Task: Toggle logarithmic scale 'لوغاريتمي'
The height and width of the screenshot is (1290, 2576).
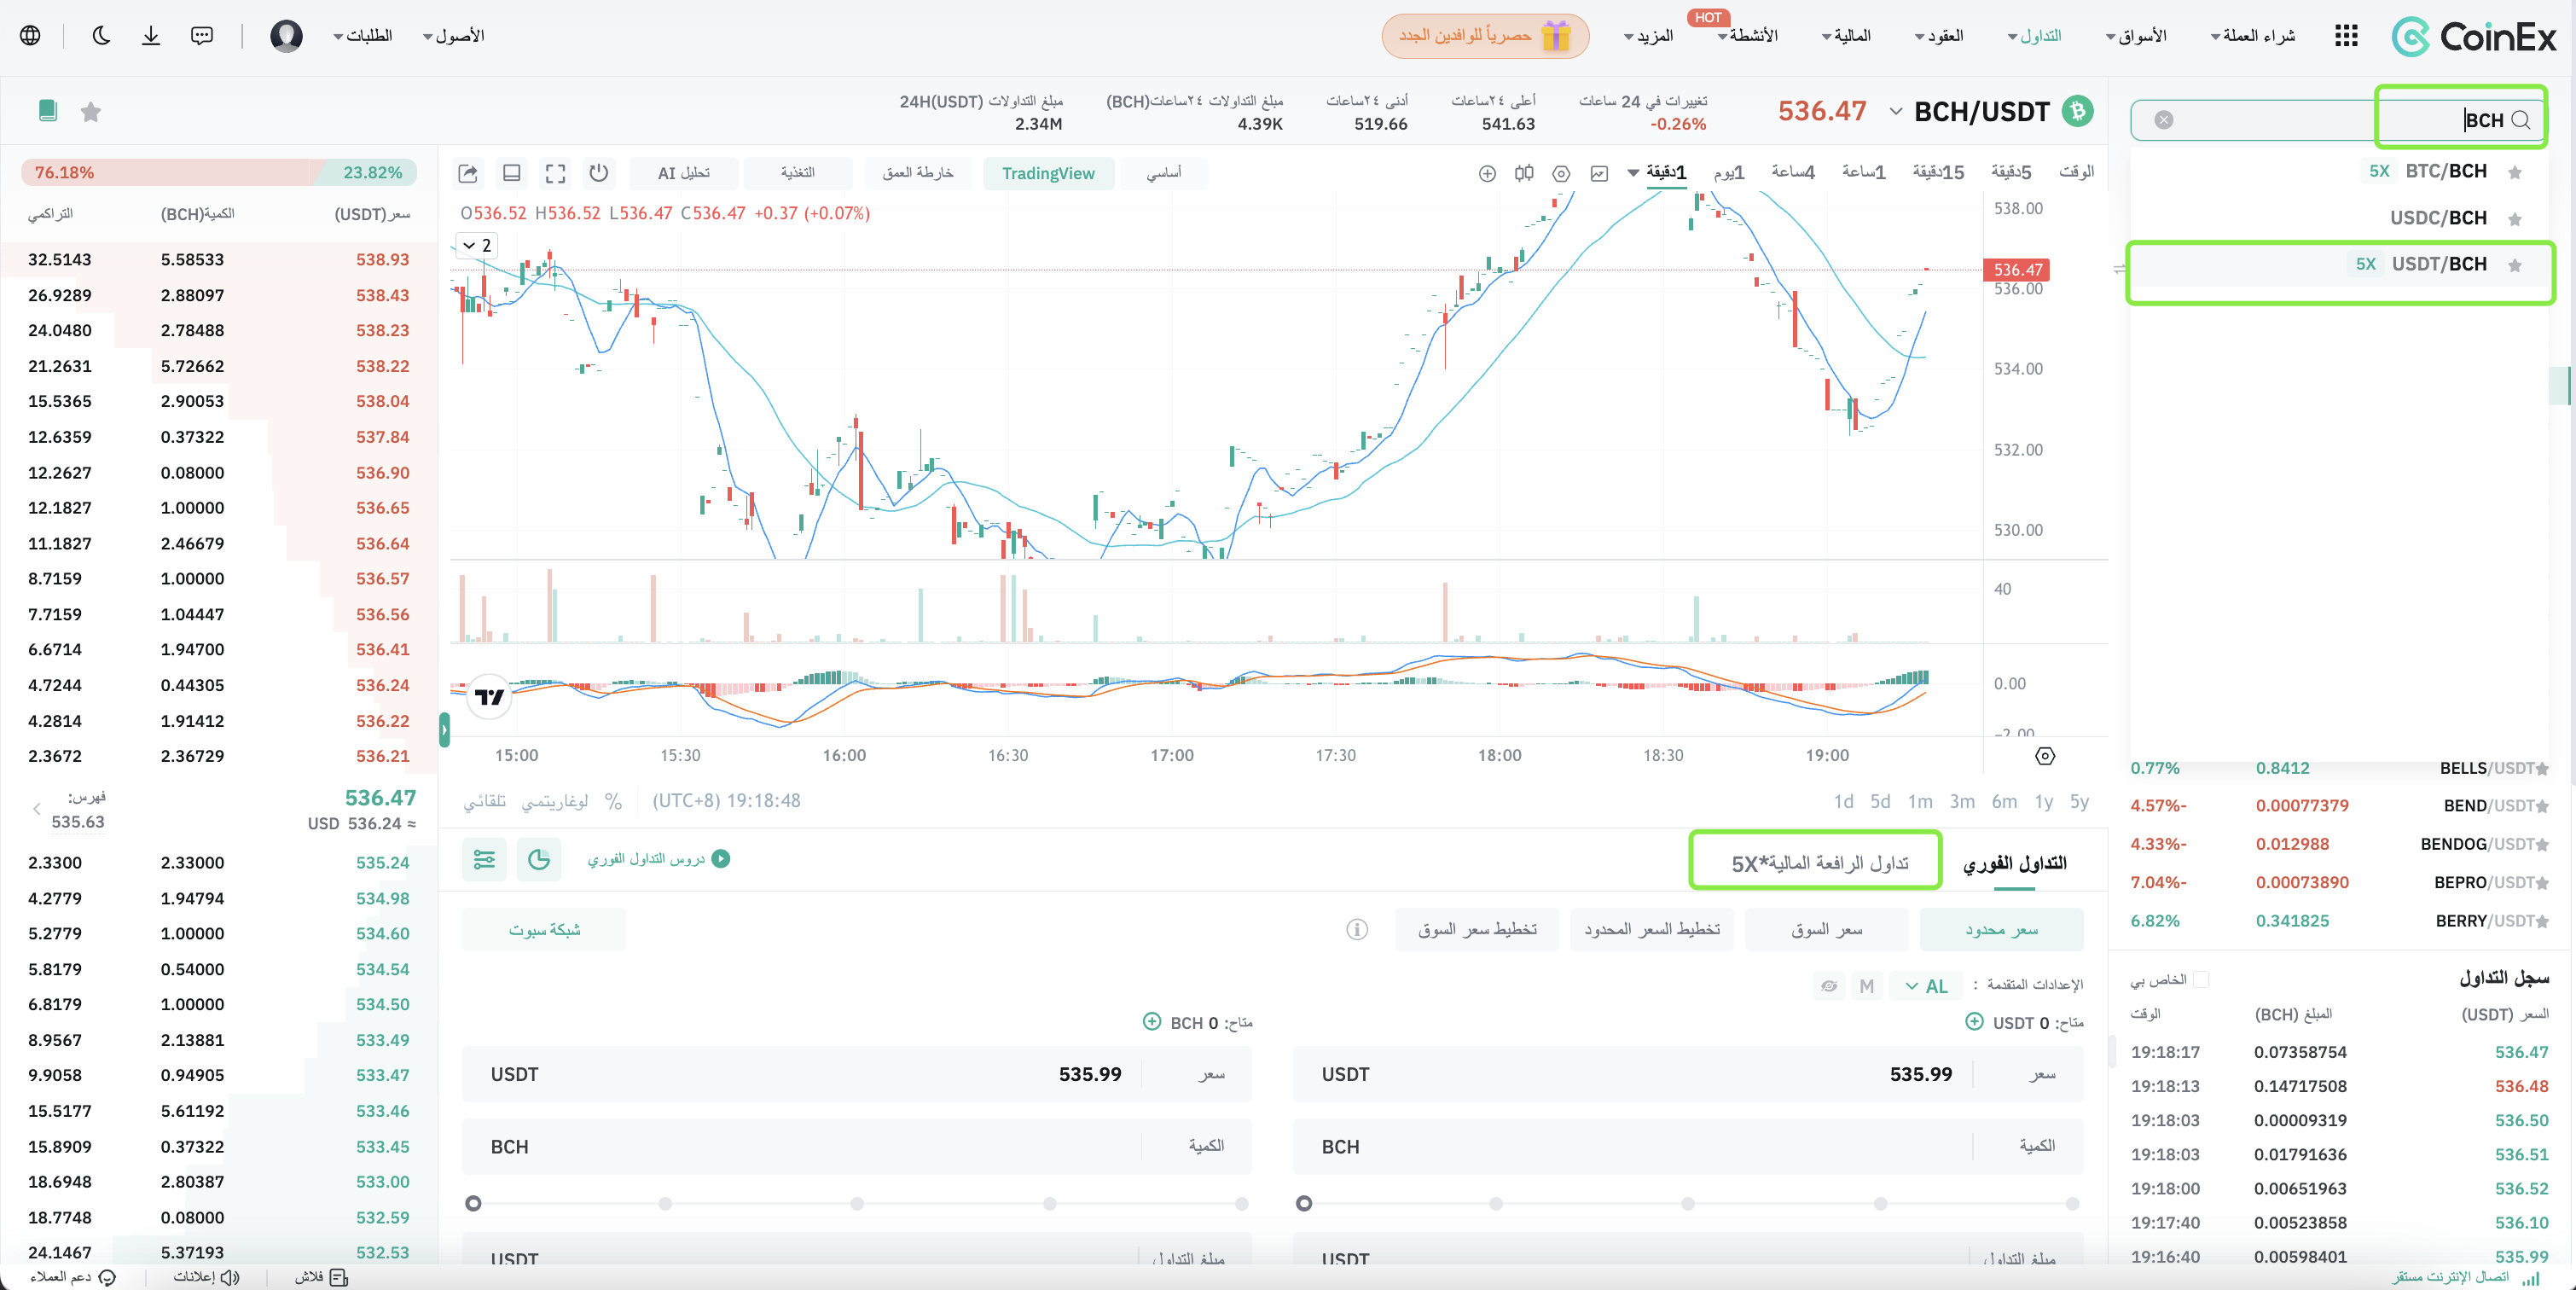Action: click(x=555, y=801)
